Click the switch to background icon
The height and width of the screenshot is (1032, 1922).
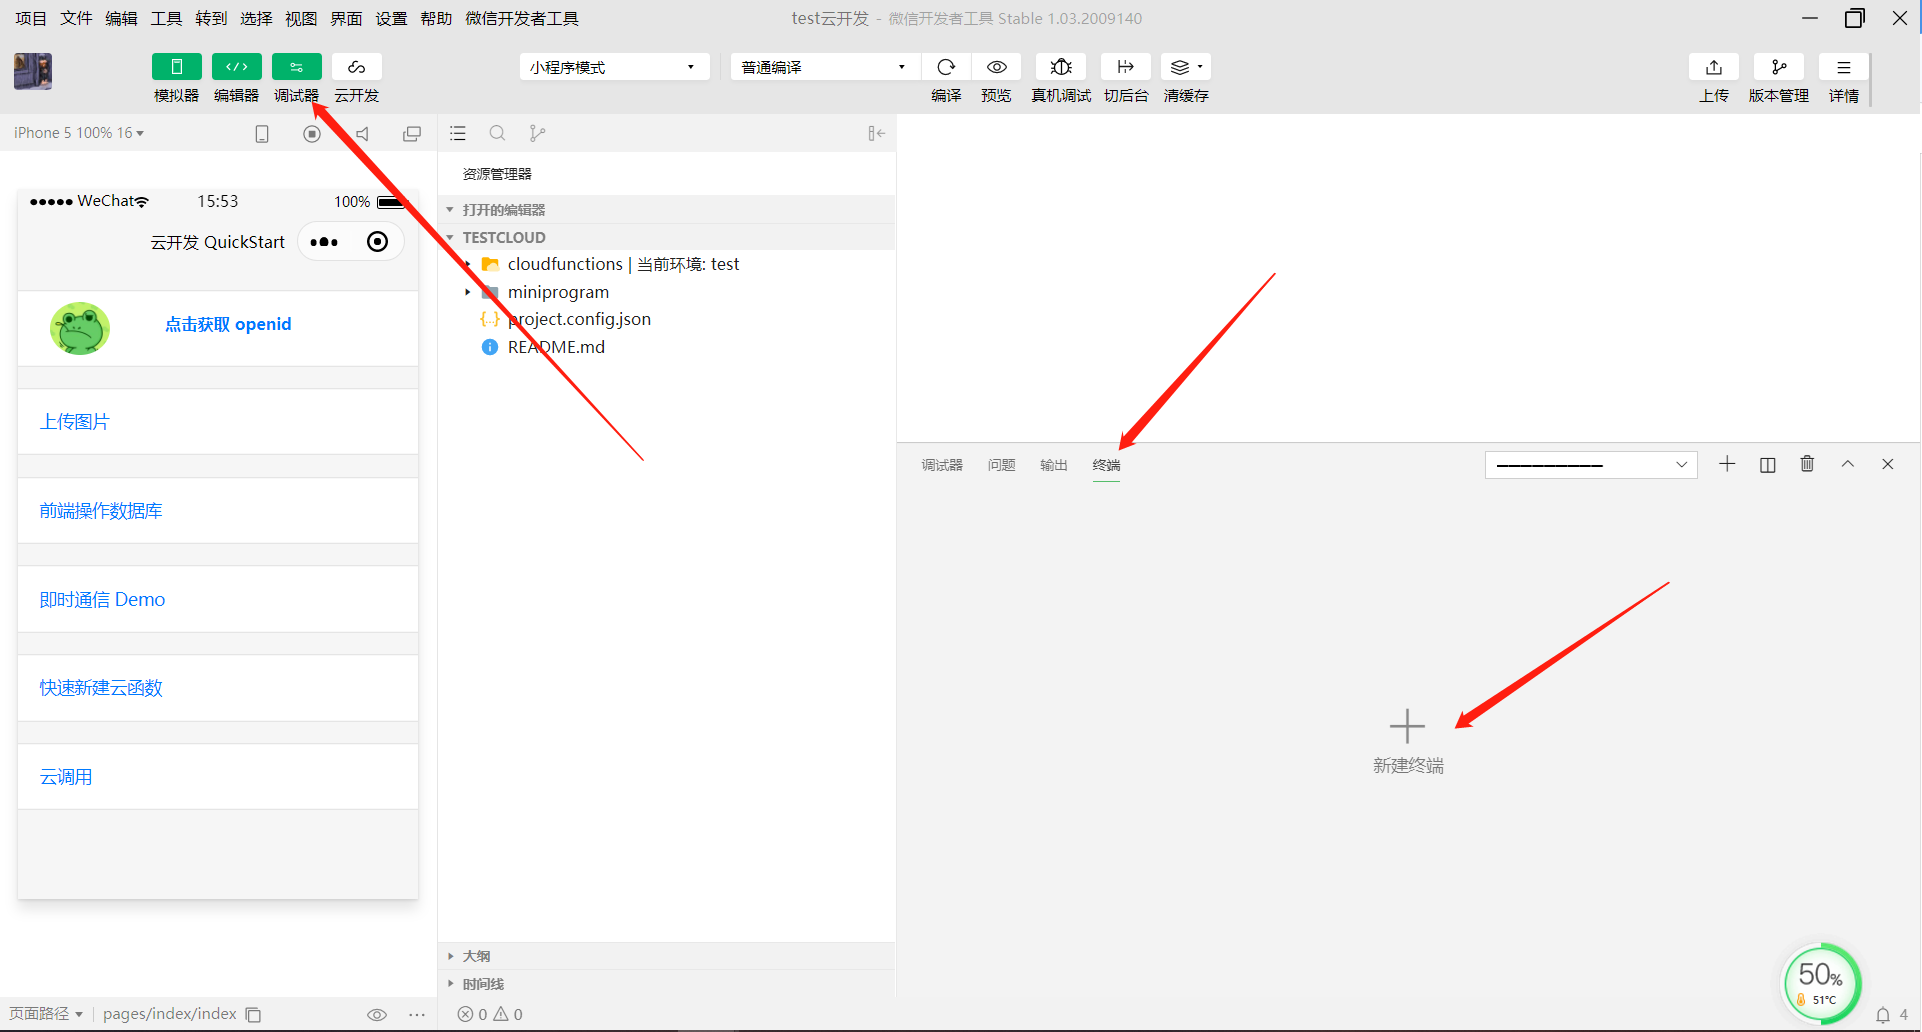[x=1126, y=67]
